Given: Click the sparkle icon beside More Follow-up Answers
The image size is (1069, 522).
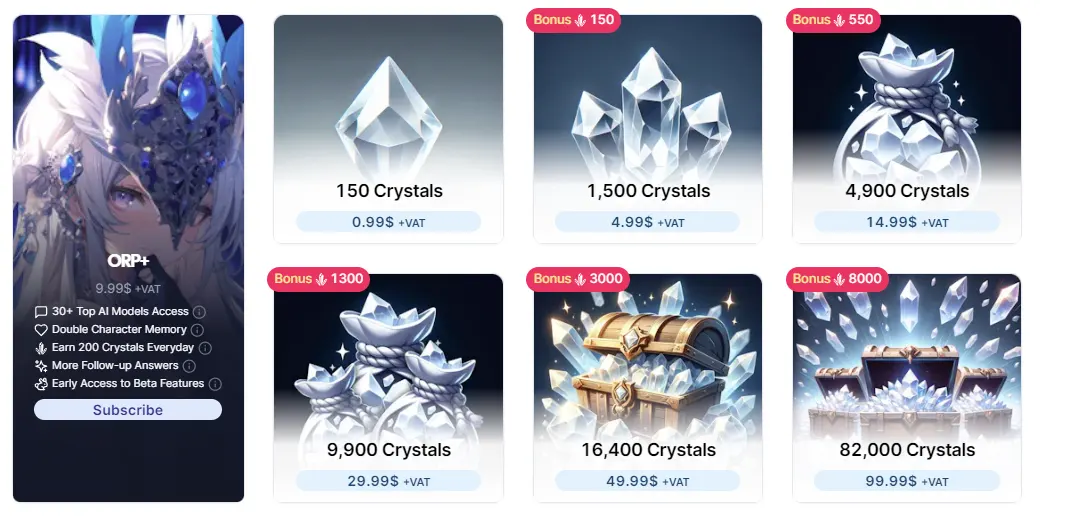Looking at the screenshot, I should click(41, 366).
